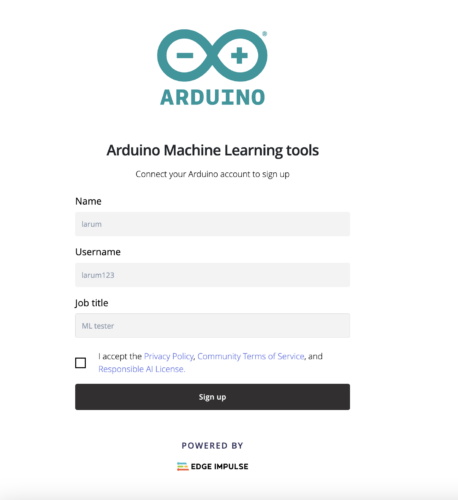Tick the accept terms checkbox
This screenshot has width=458, height=500.
point(80,363)
